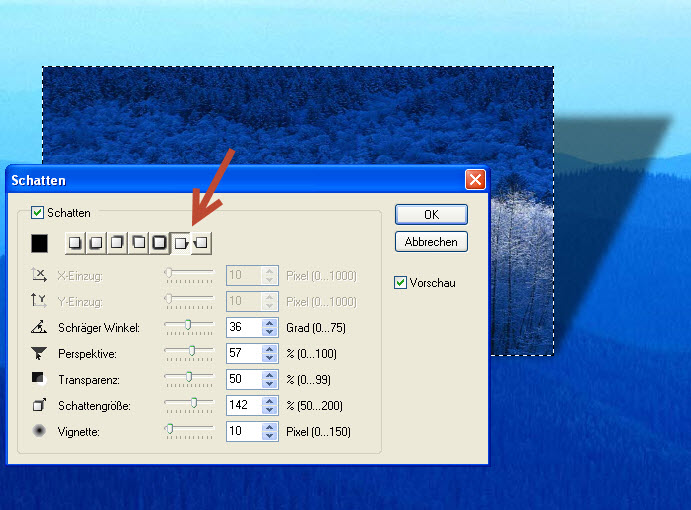Click the Y-Einzug offset icon
Image resolution: width=691 pixels, height=510 pixels.
pos(39,301)
